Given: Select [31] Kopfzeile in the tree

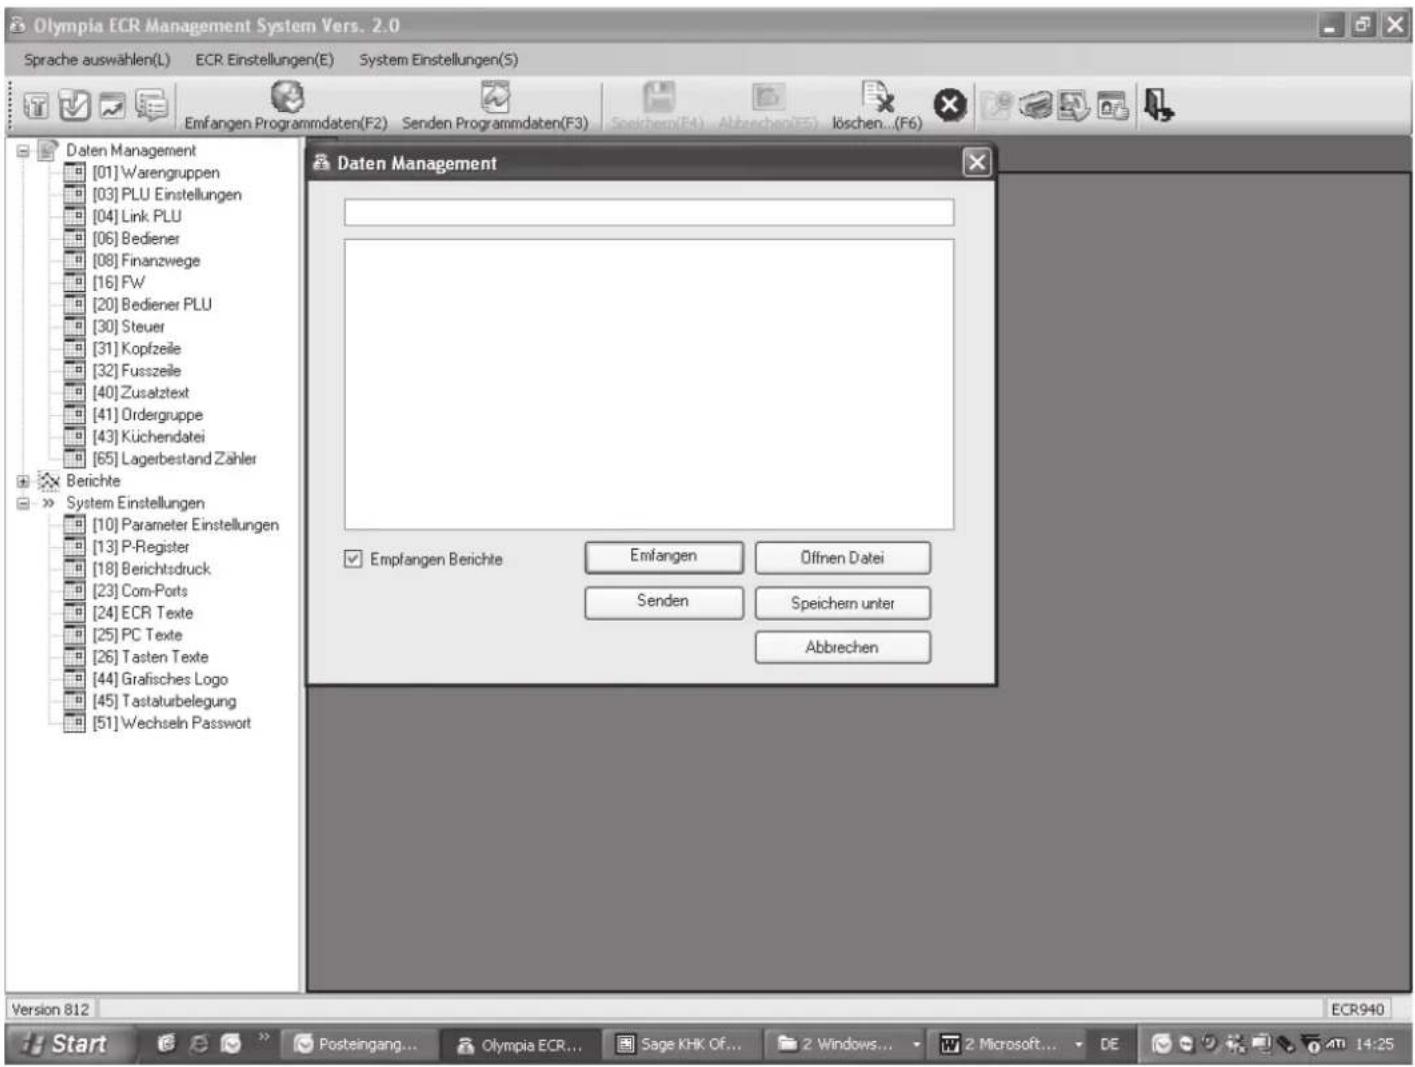Looking at the screenshot, I should coord(137,349).
